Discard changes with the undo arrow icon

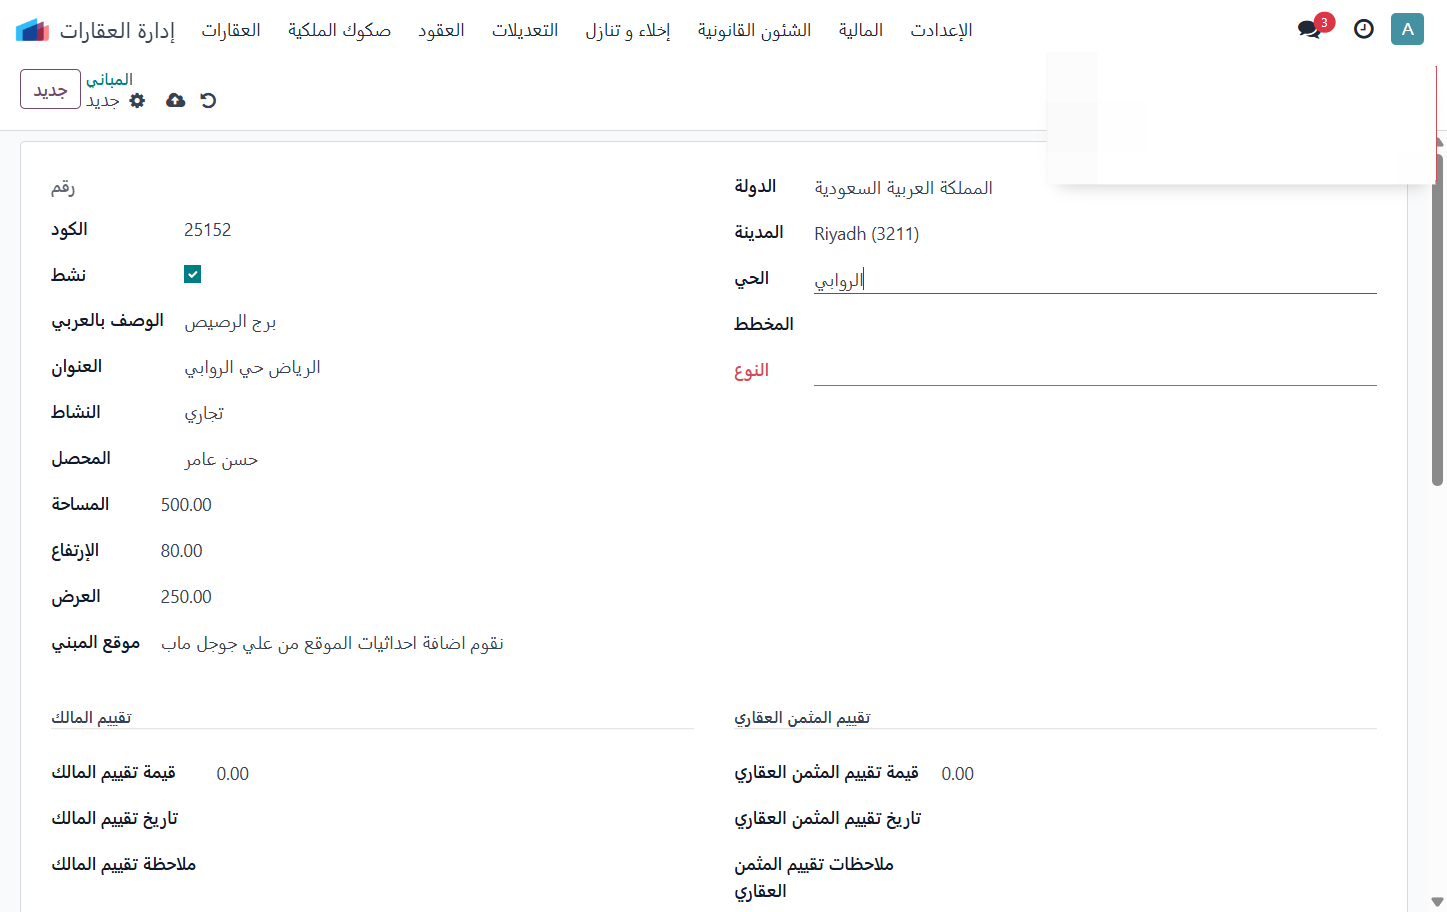tap(208, 100)
